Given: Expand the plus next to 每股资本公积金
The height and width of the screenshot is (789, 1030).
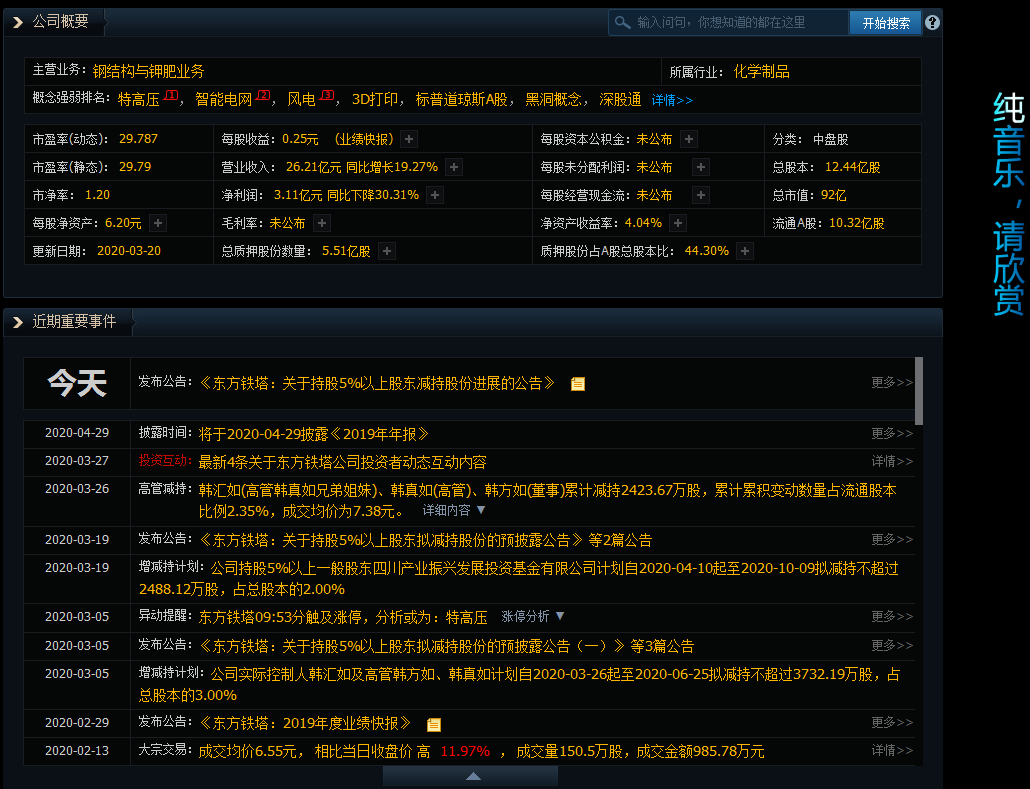Looking at the screenshot, I should (x=689, y=139).
